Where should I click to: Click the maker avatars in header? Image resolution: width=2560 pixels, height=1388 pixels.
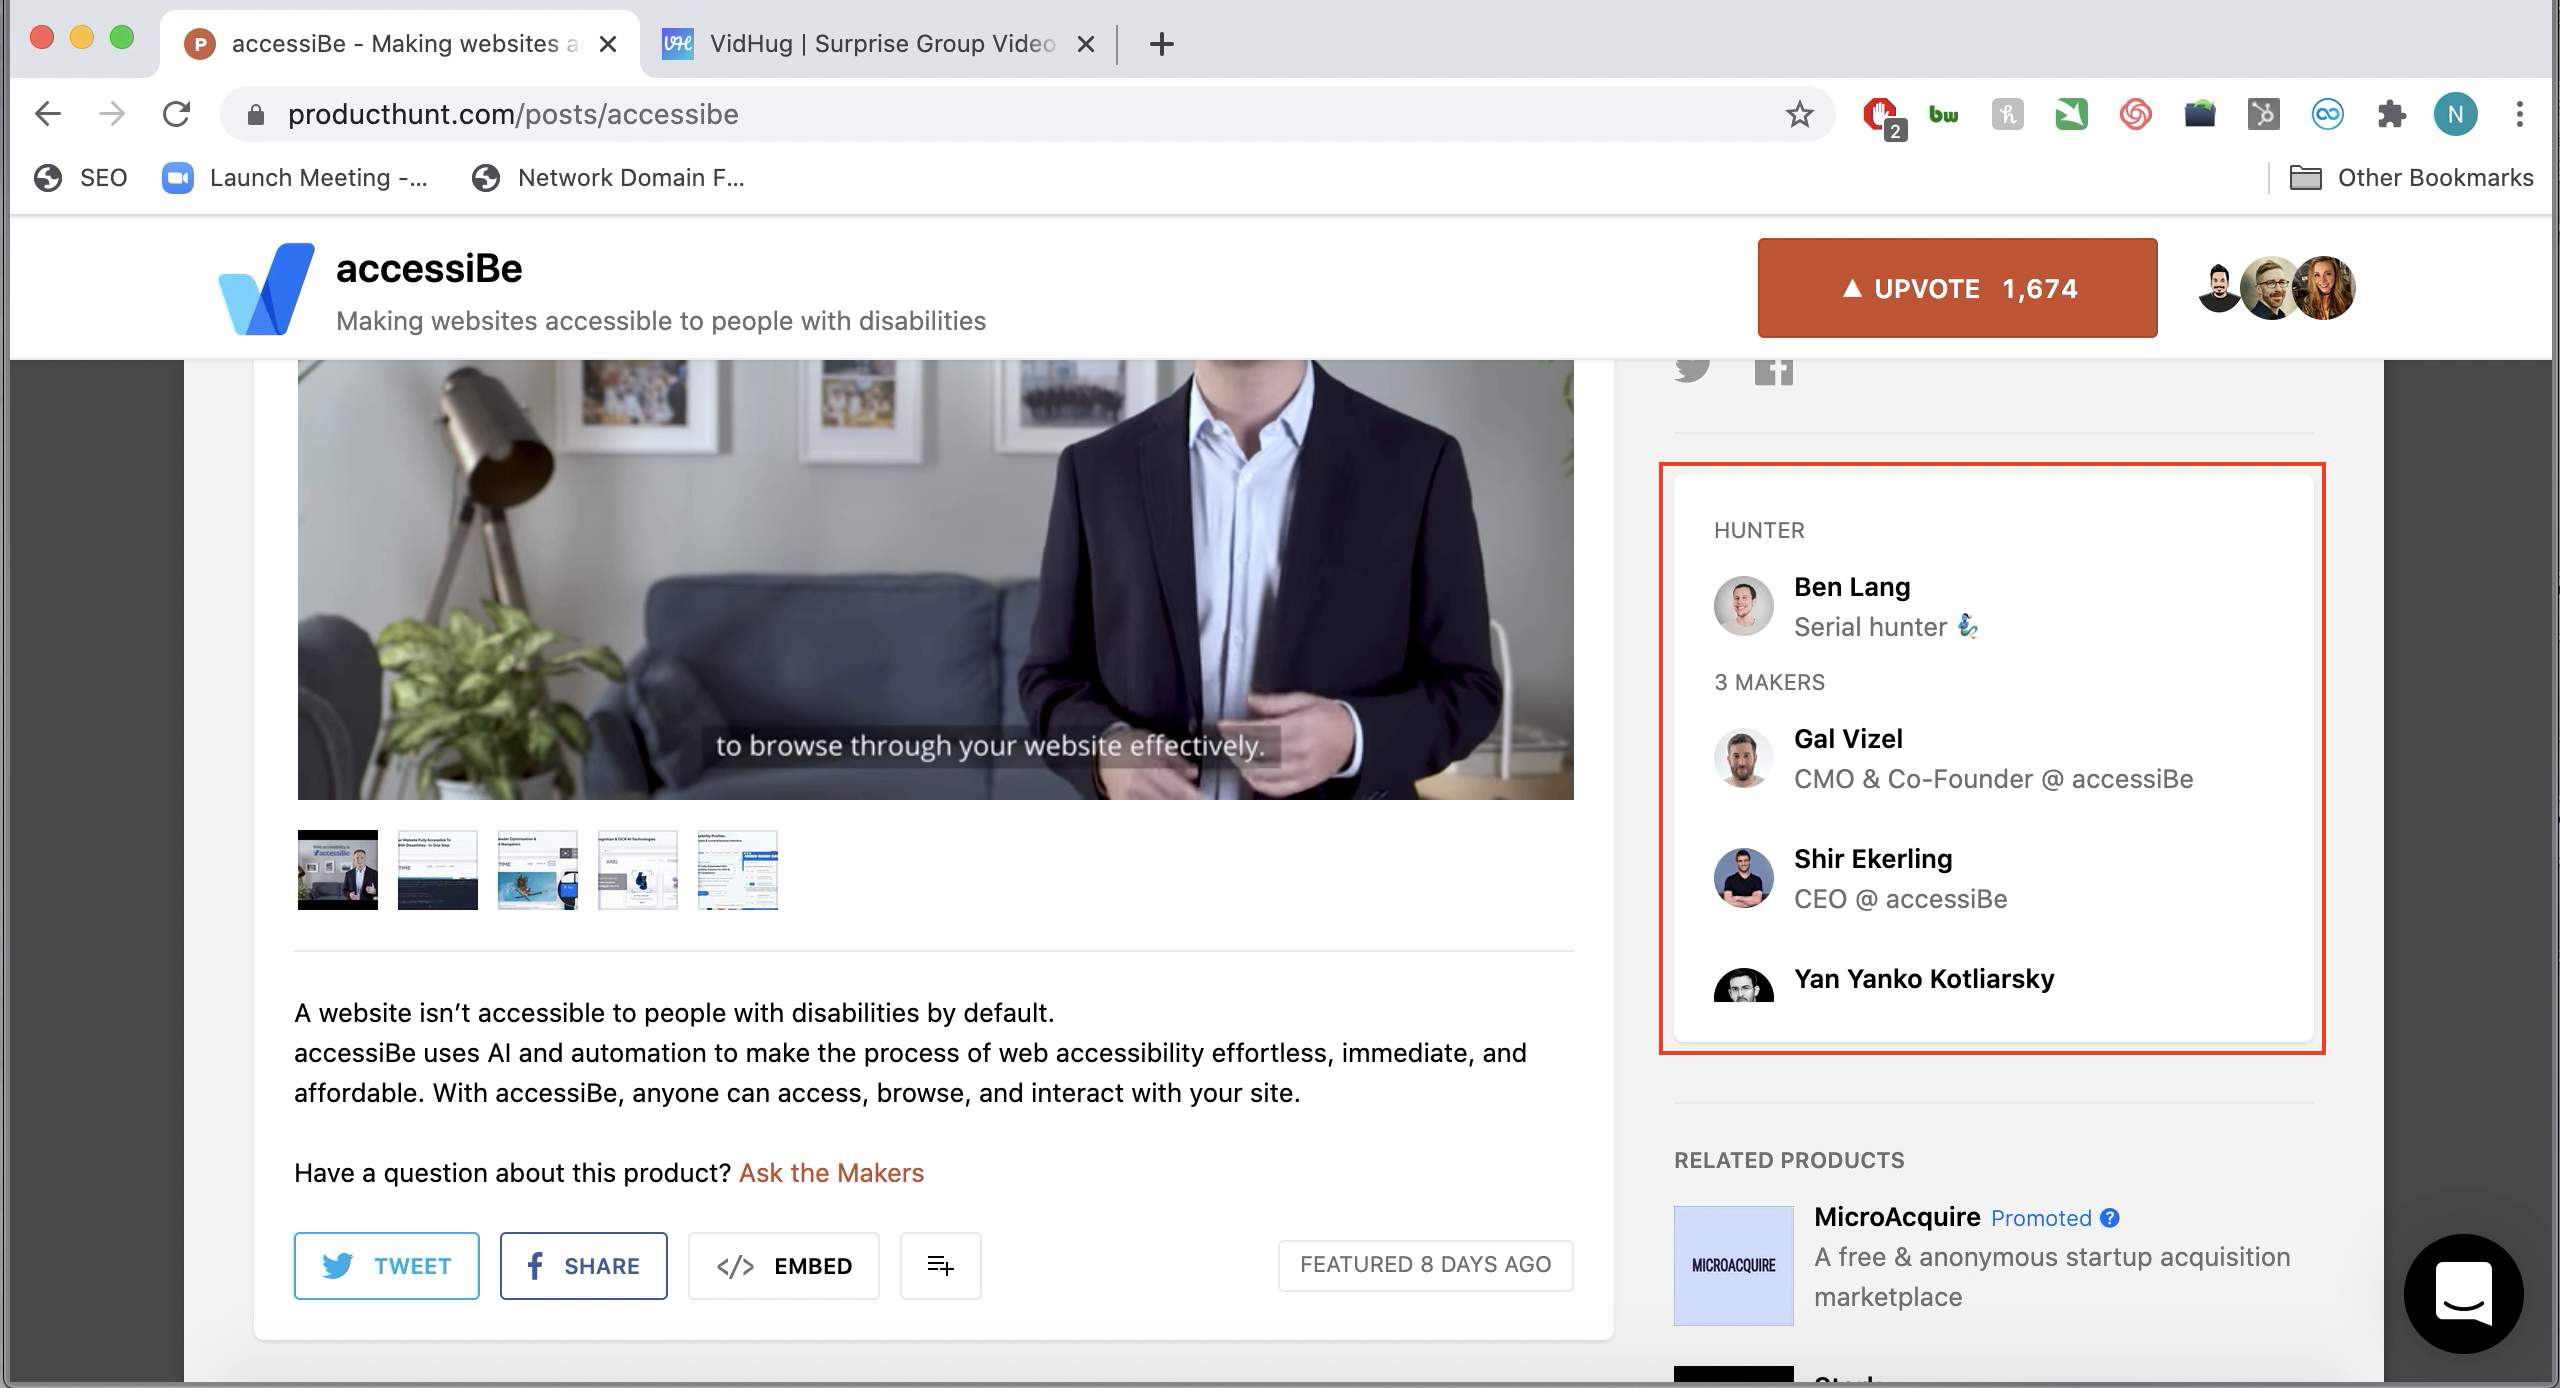point(2277,288)
